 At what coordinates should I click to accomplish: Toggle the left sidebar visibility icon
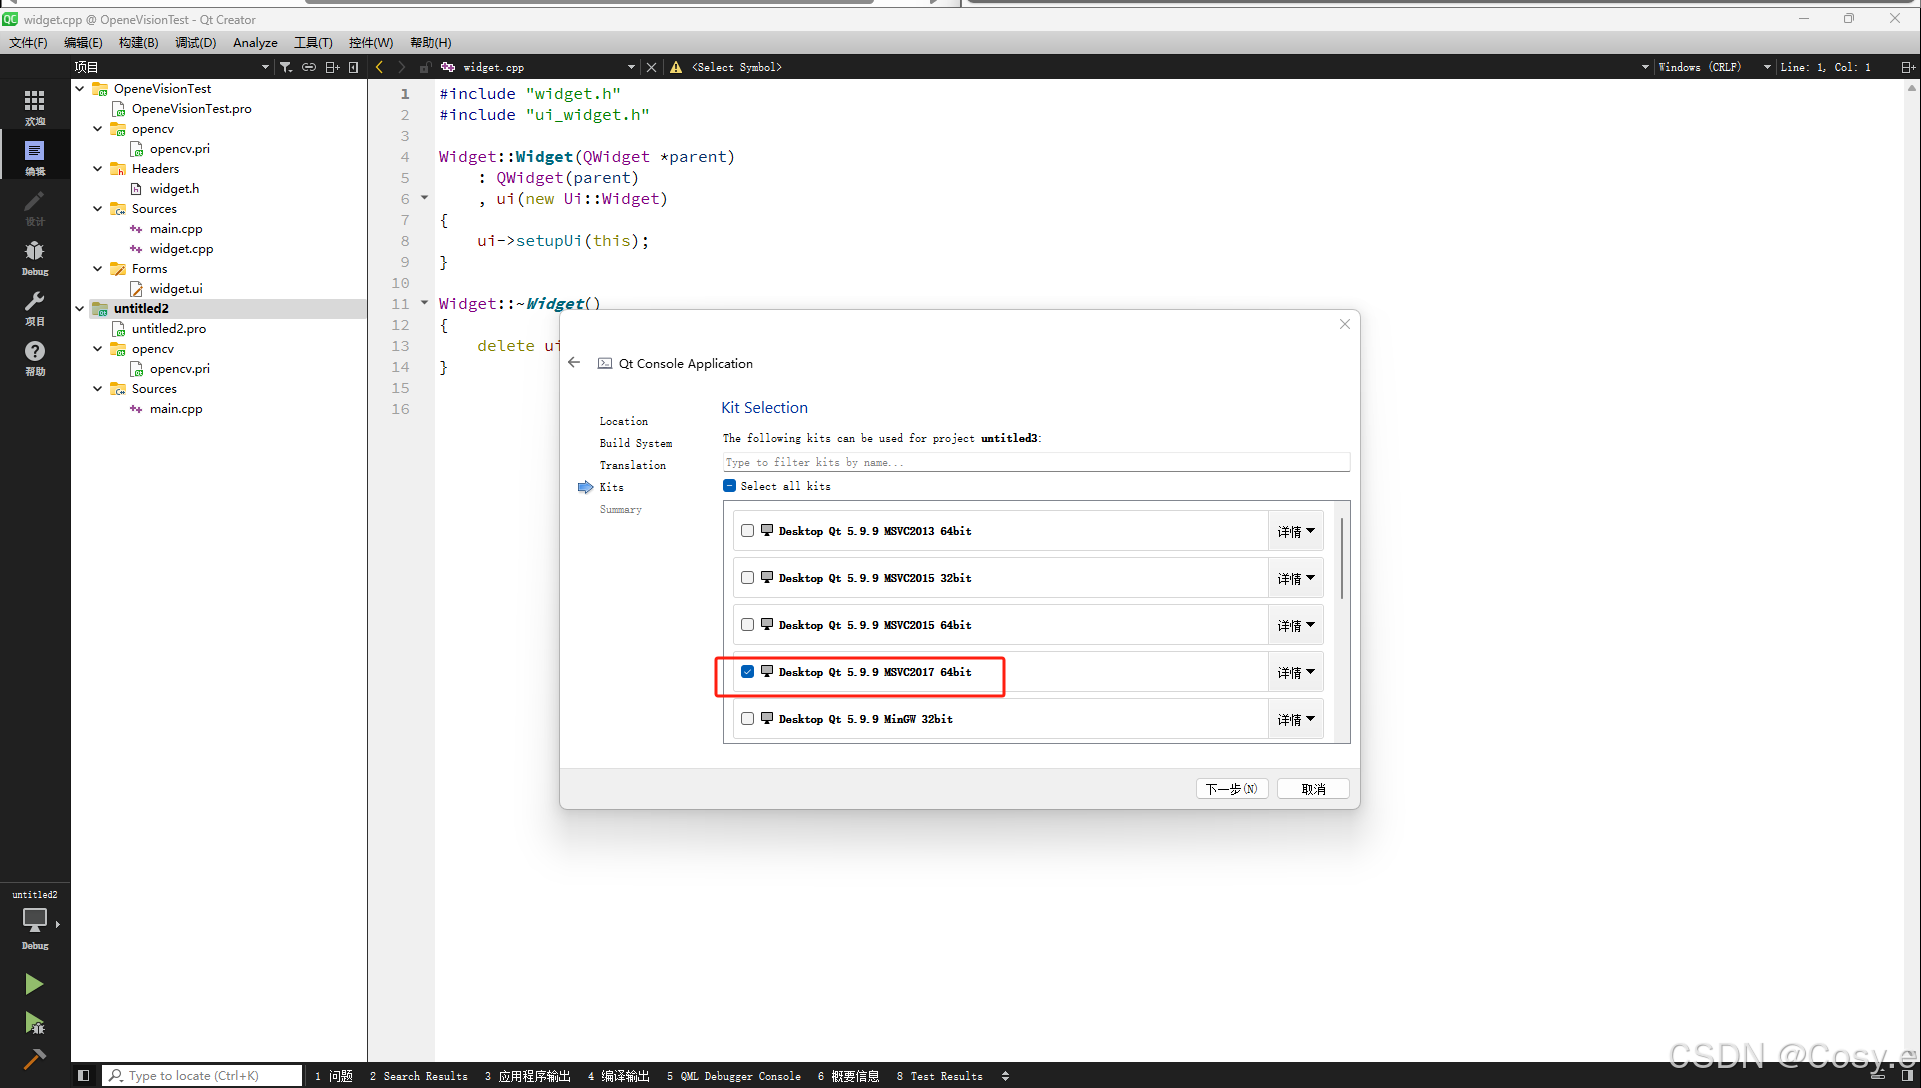pos(84,1076)
